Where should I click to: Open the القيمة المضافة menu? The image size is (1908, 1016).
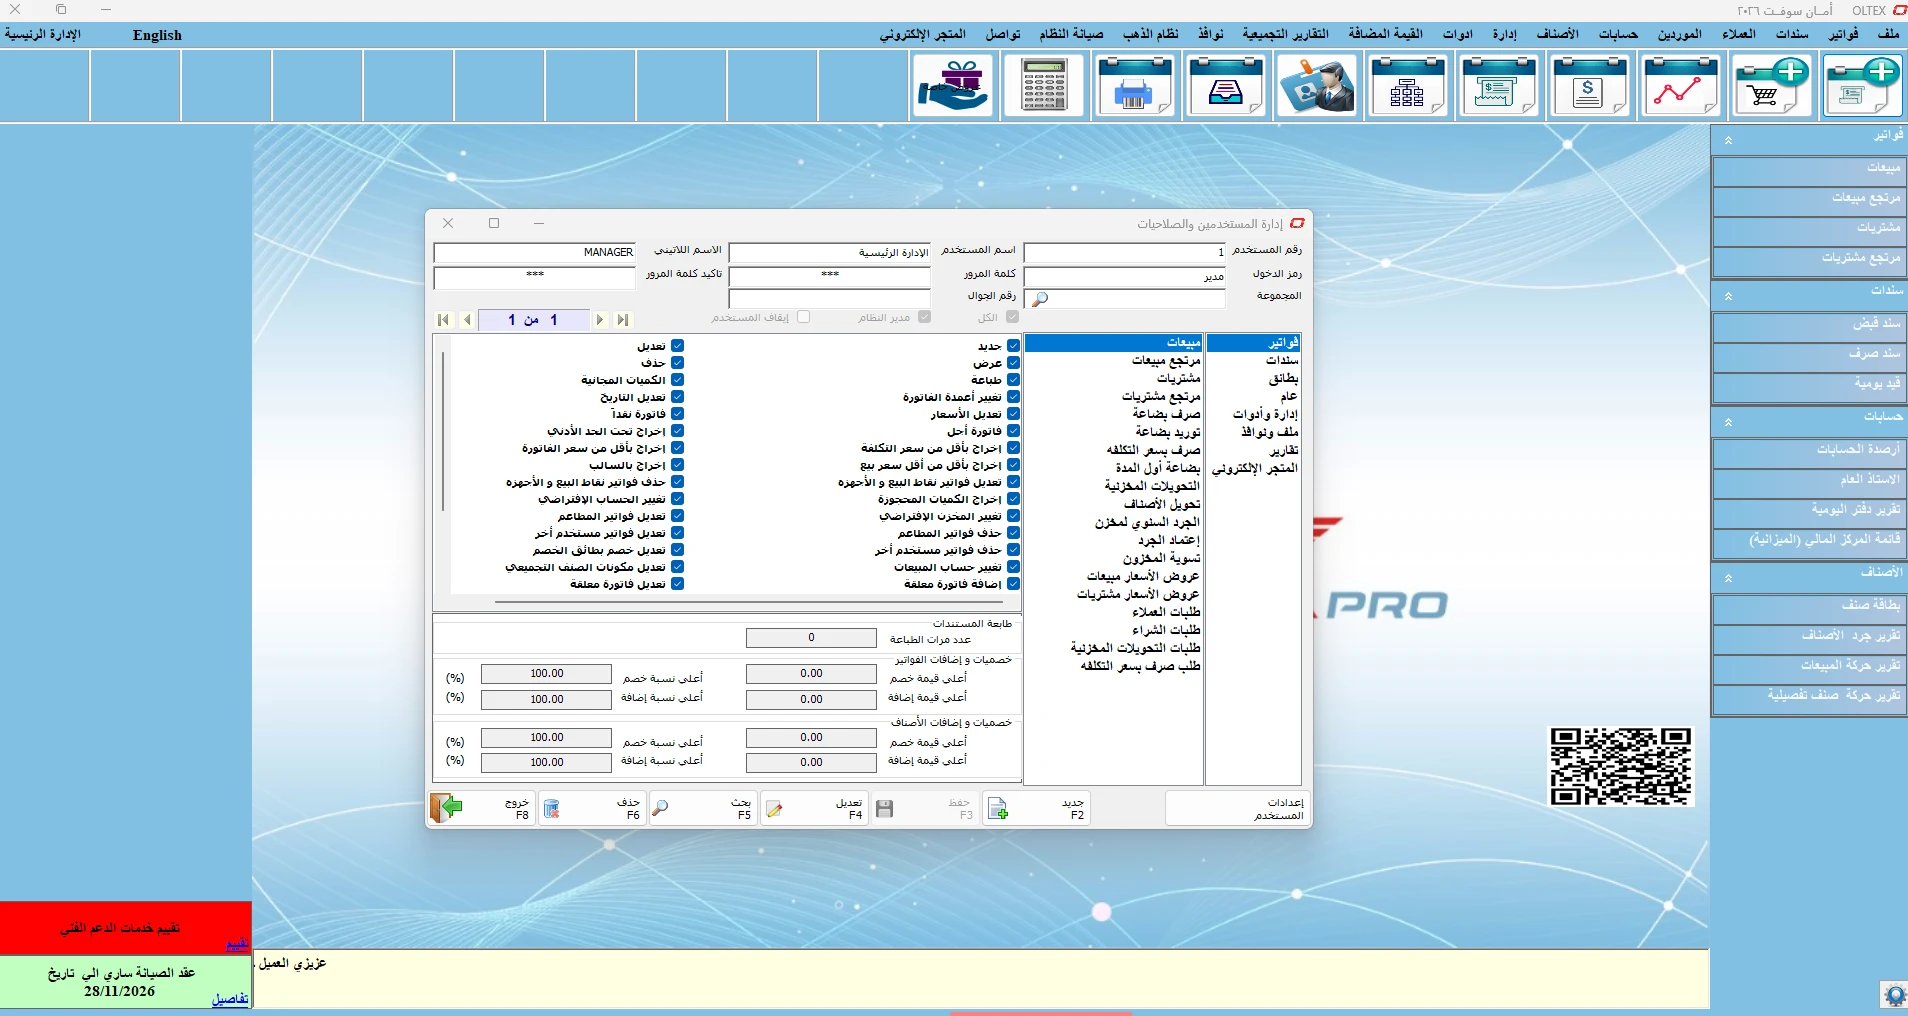(1385, 34)
